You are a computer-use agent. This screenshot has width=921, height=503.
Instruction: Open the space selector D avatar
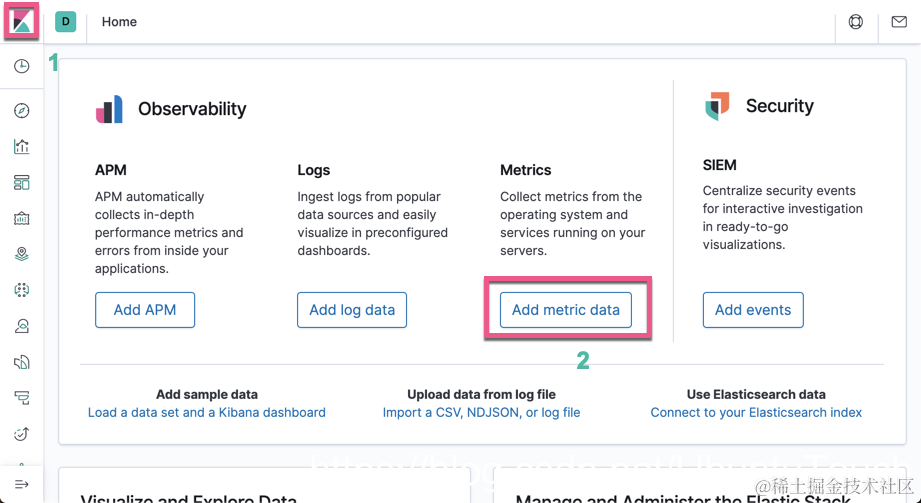point(65,21)
